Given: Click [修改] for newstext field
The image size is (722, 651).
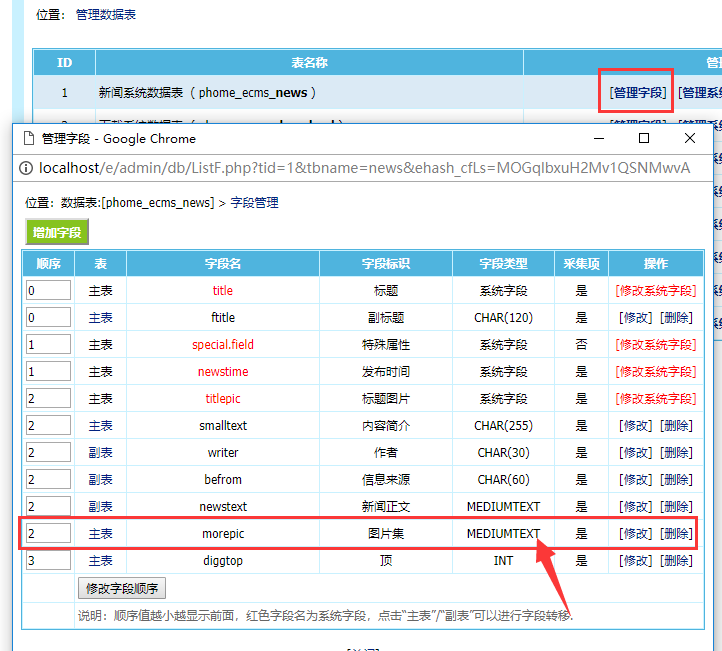Looking at the screenshot, I should click(x=635, y=506).
